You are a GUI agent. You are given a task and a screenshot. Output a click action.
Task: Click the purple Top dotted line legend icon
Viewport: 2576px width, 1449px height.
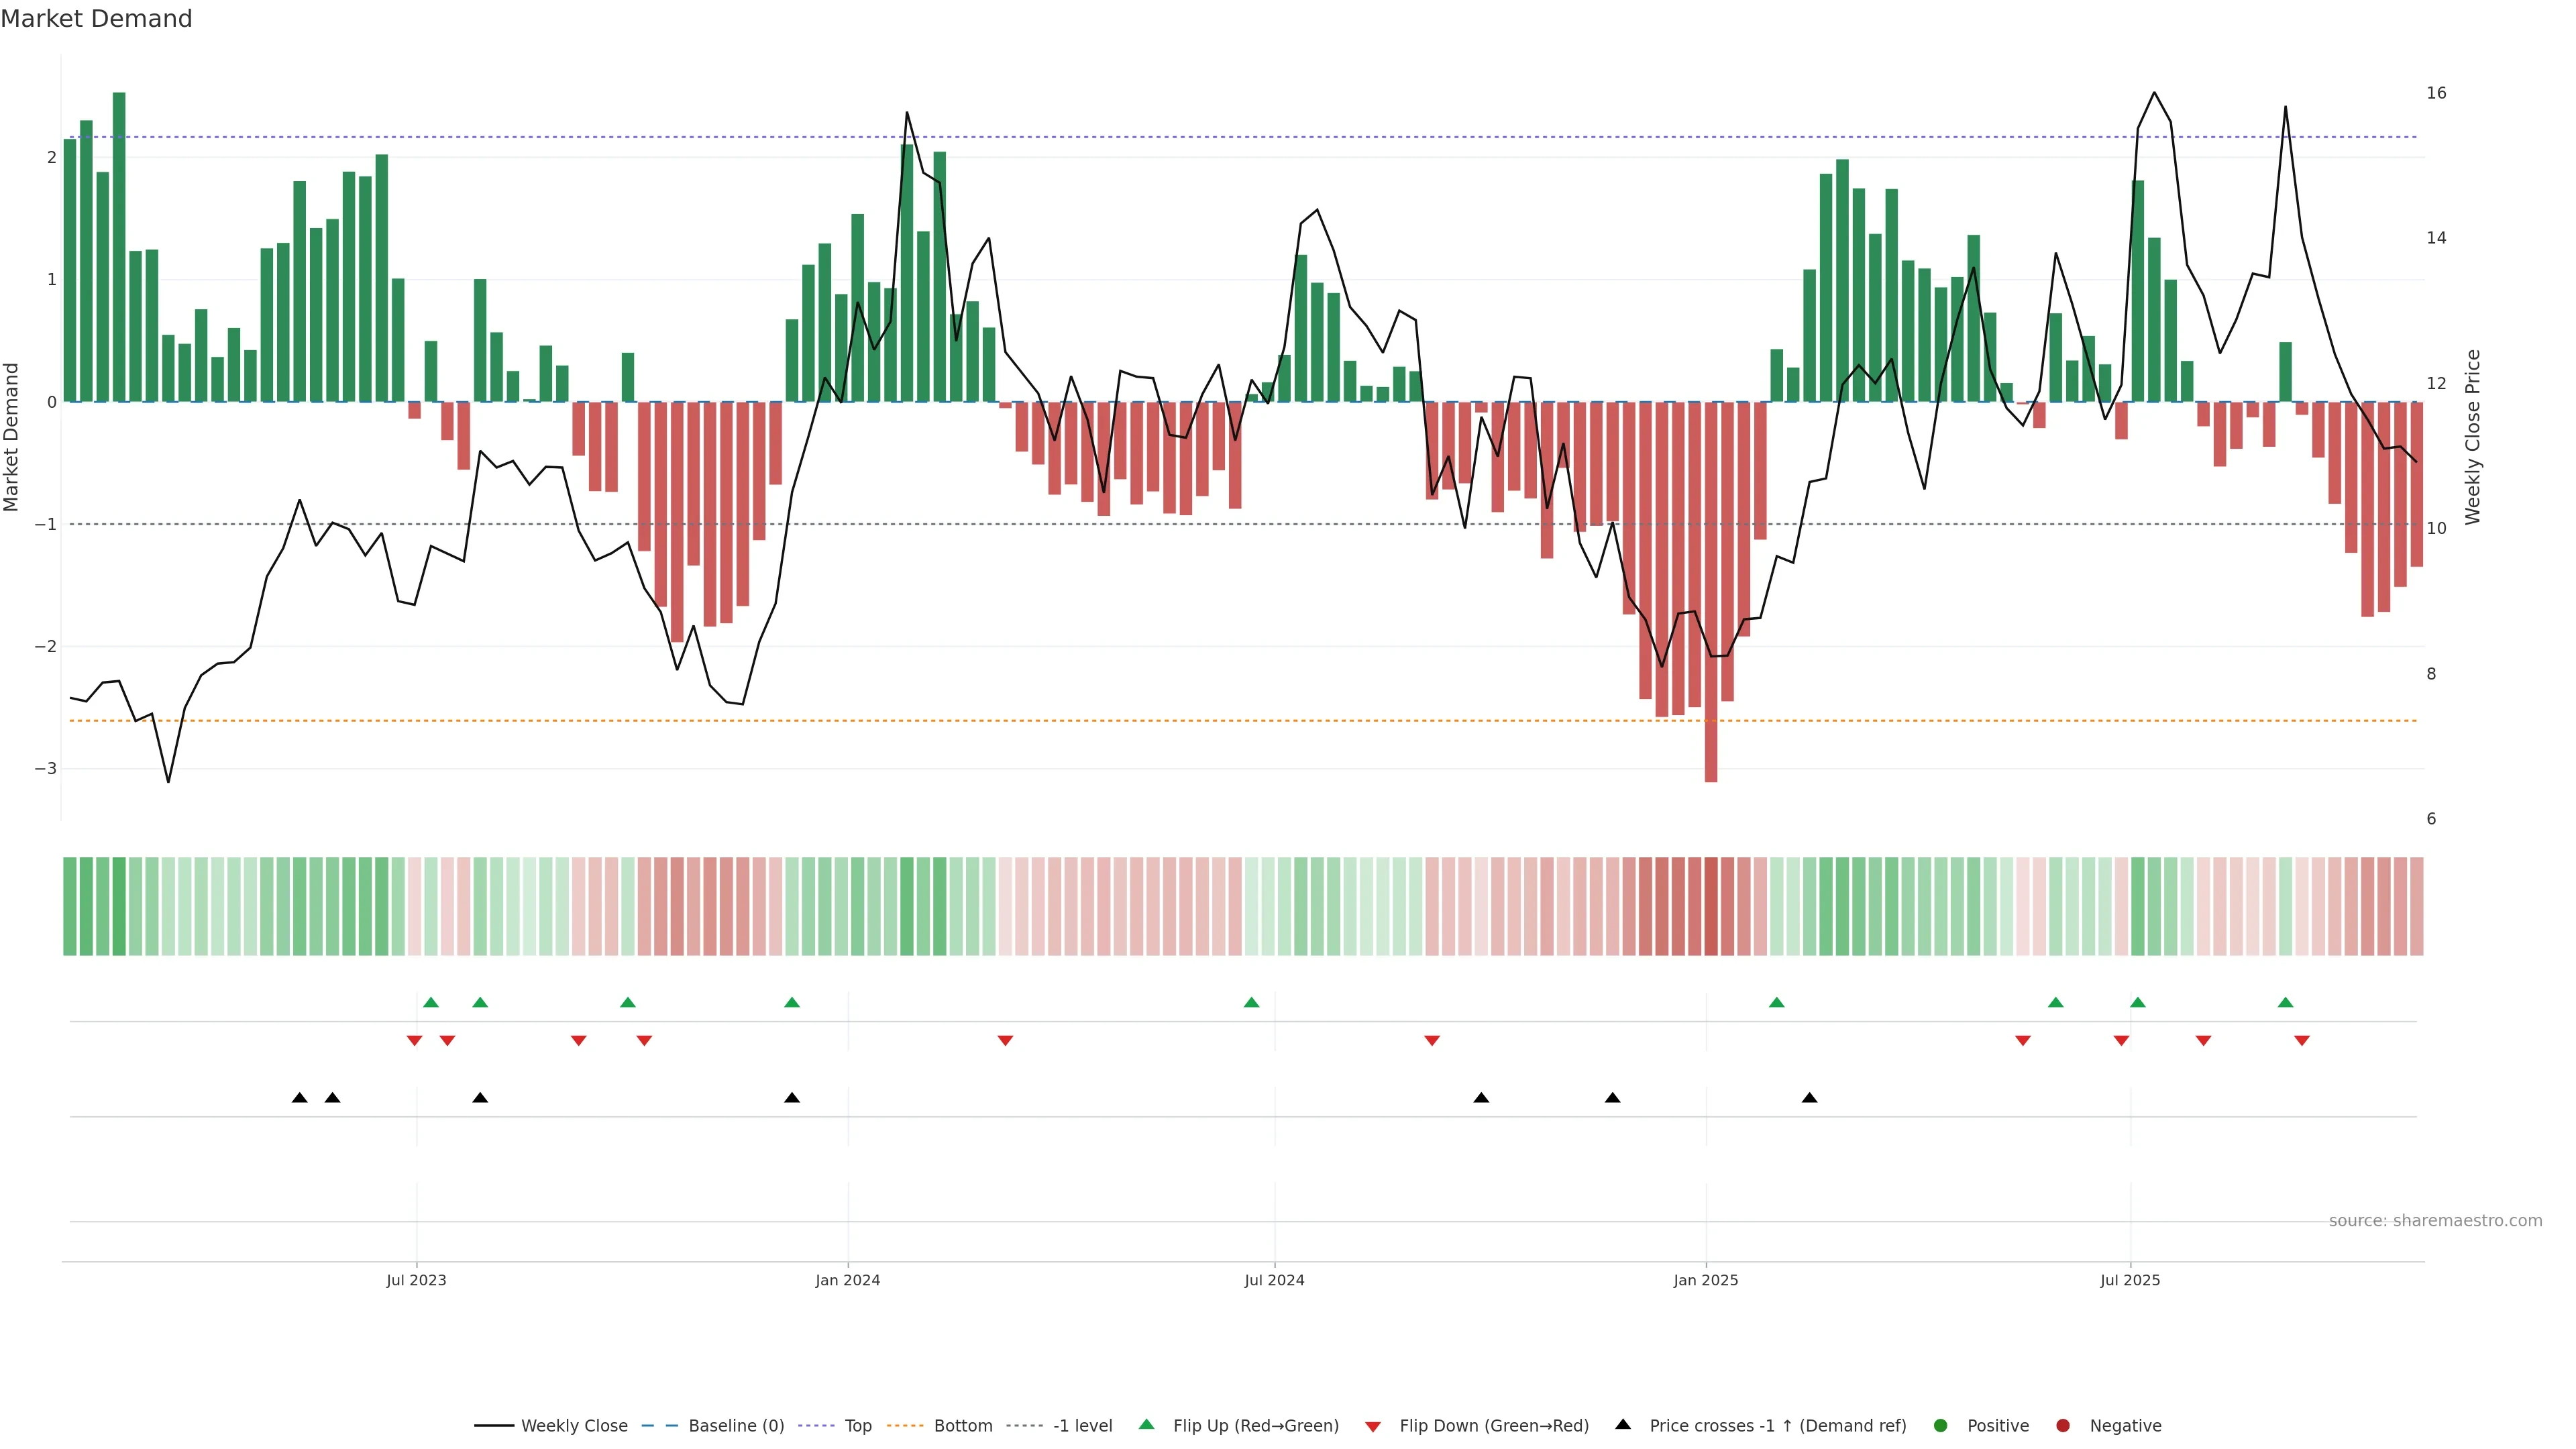(x=817, y=1426)
